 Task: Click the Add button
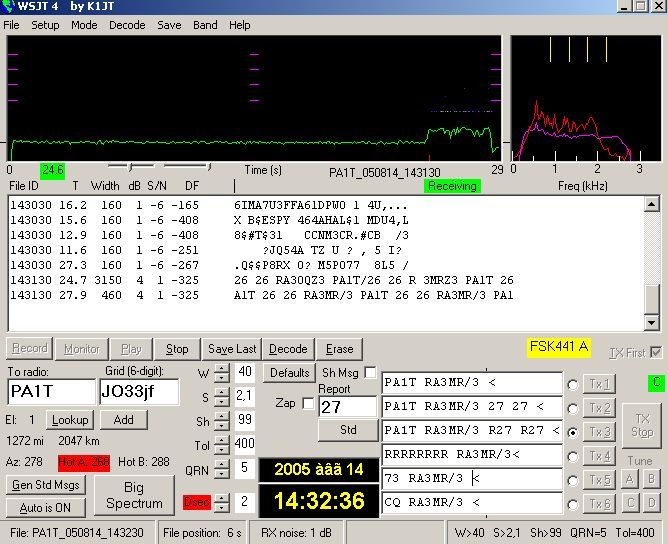click(124, 420)
